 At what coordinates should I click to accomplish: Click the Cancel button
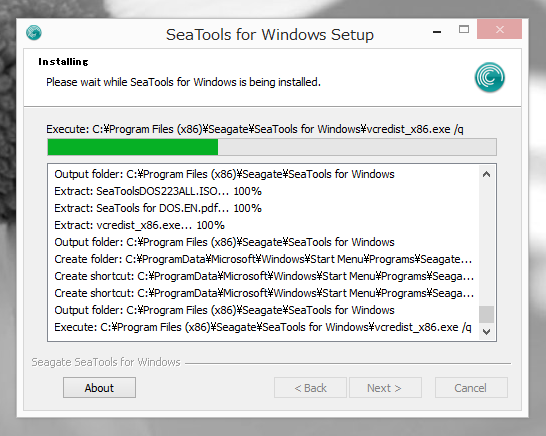[x=471, y=388]
